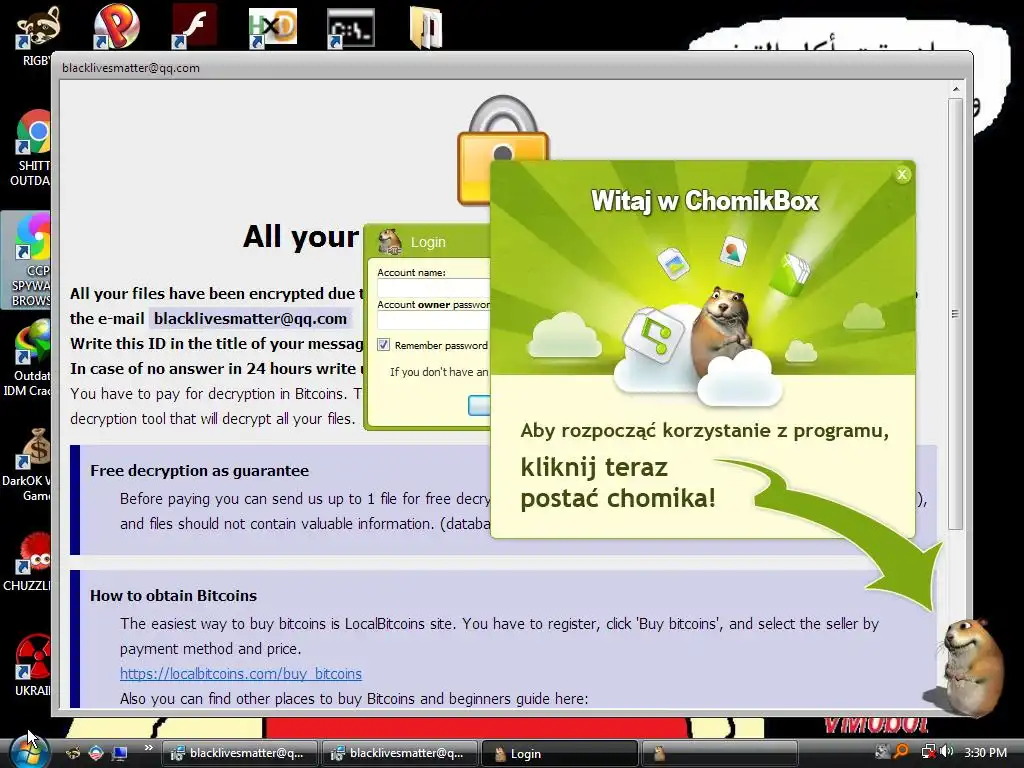Click the 3:30 PM taskbar clock
This screenshot has width=1024, height=768.
985,752
